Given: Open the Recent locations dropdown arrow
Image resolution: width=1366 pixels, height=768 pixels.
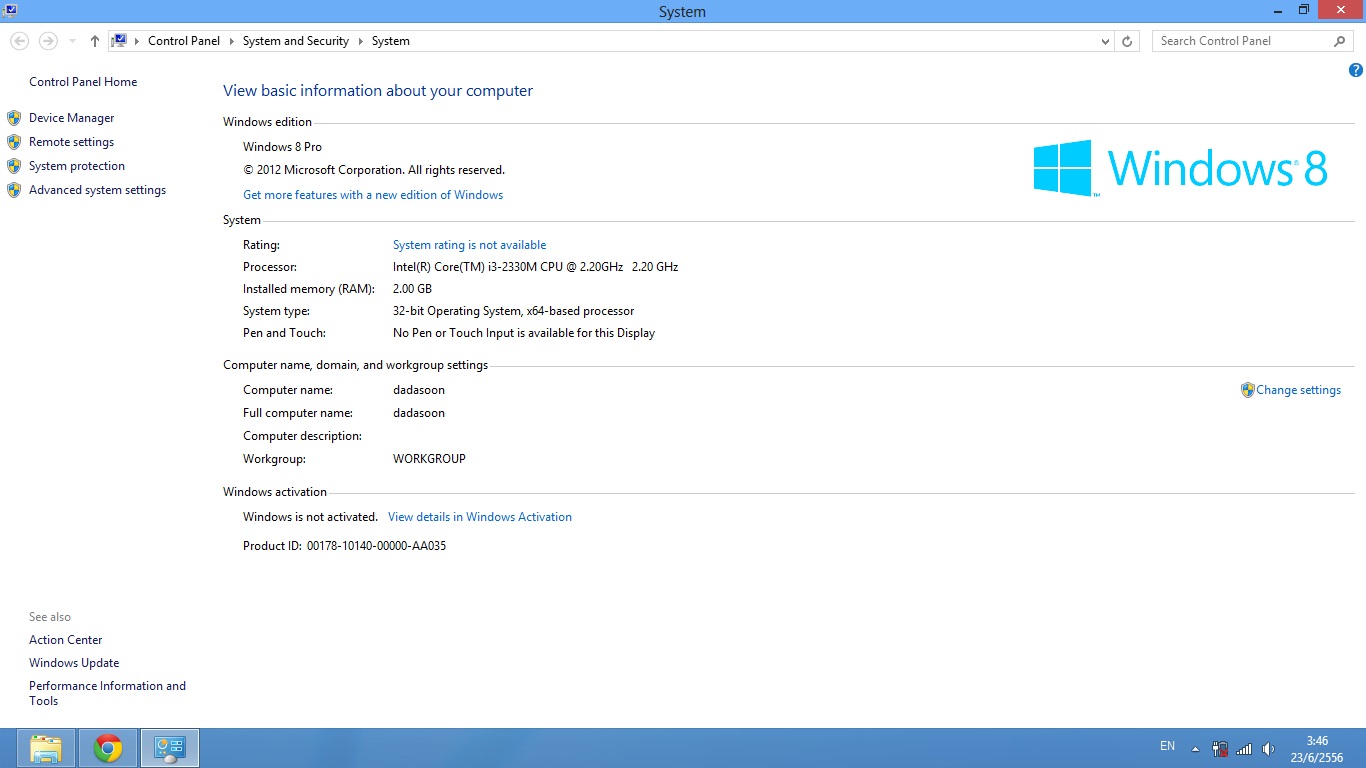Looking at the screenshot, I should click(72, 41).
